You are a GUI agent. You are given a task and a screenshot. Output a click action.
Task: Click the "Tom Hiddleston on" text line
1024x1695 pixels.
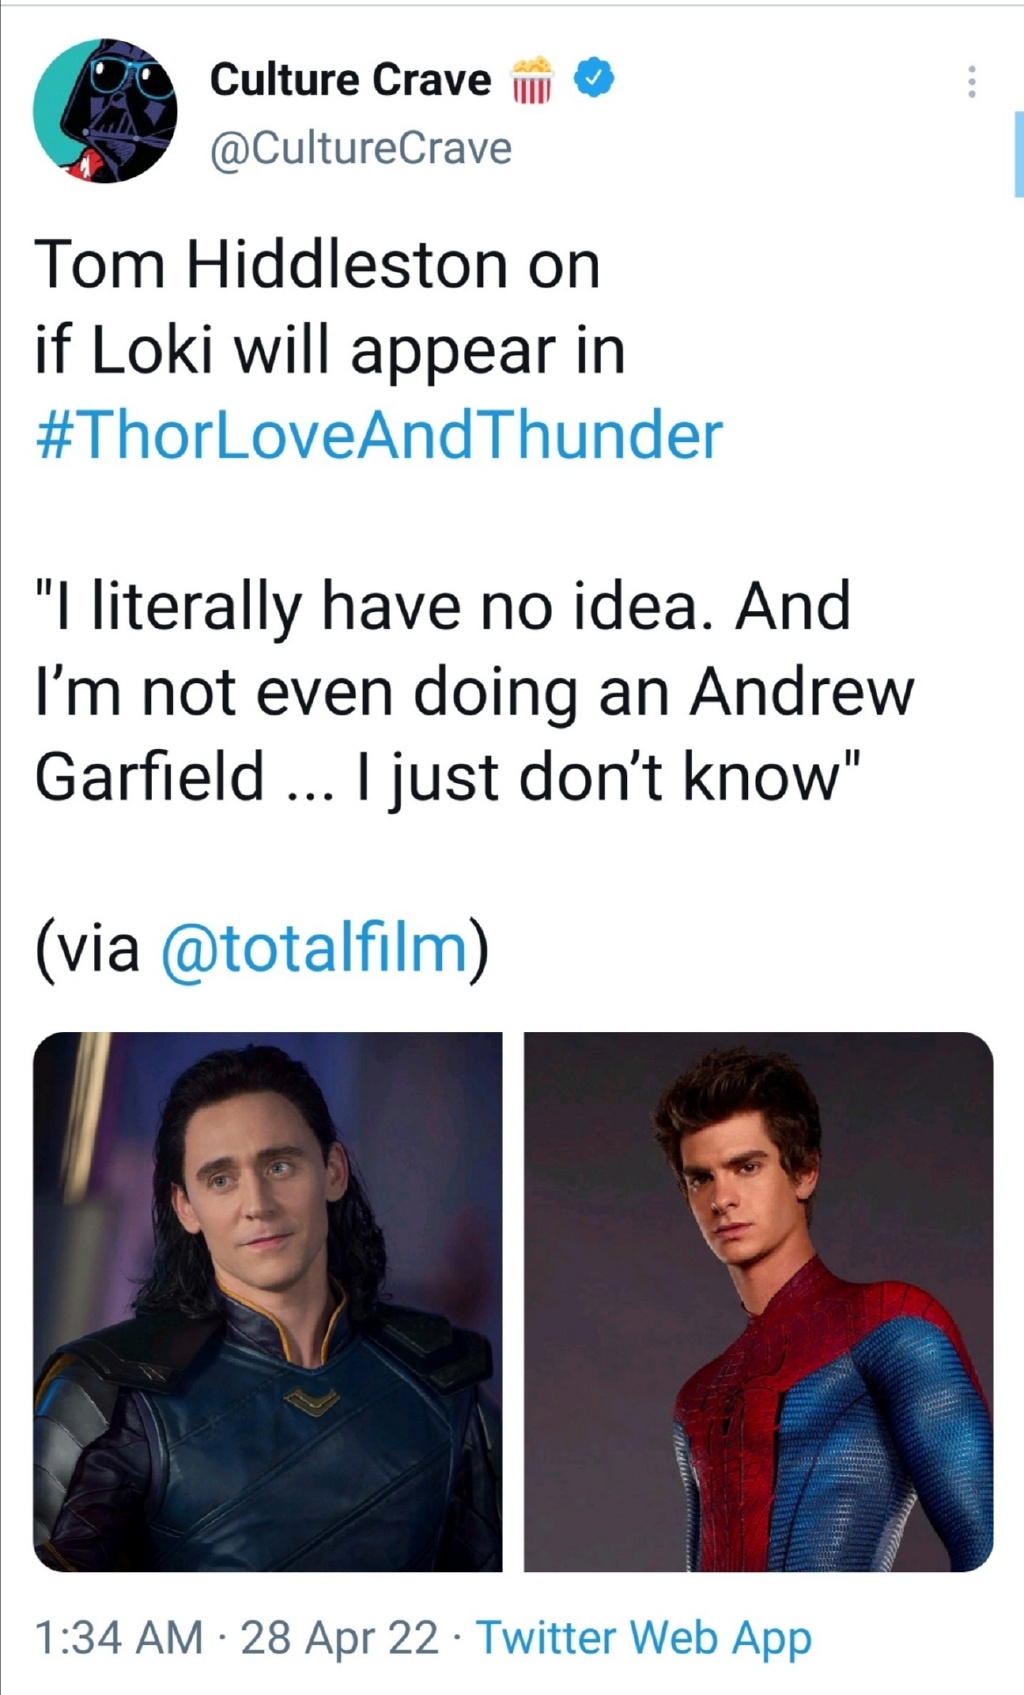[x=317, y=265]
